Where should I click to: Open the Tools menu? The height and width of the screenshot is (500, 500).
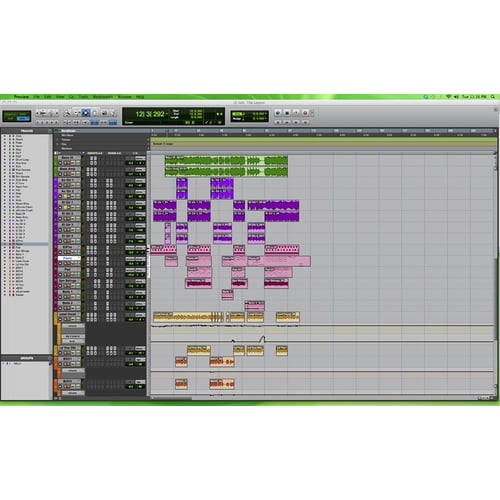[x=83, y=97]
